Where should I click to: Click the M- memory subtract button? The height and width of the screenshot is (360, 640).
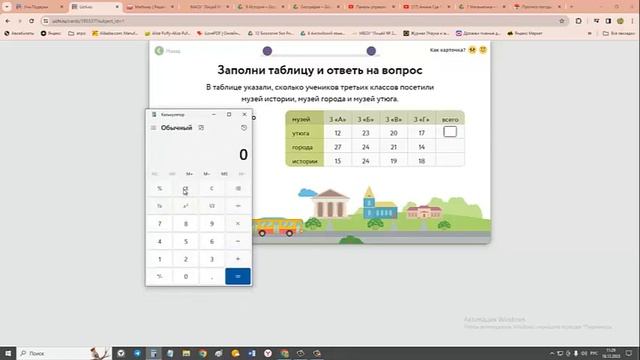pyautogui.click(x=207, y=174)
